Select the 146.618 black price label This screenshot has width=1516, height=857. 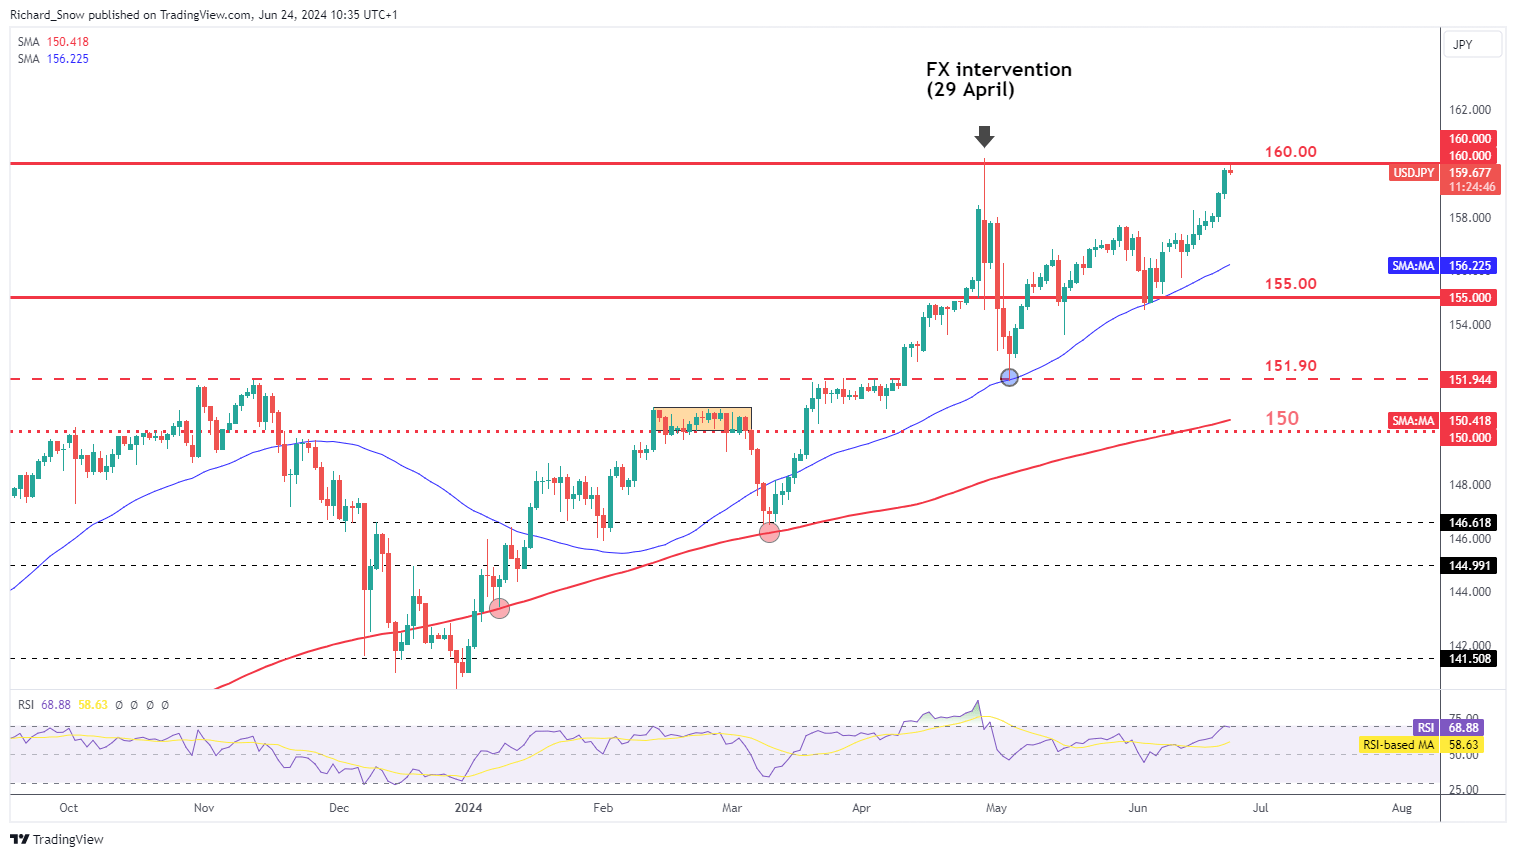[1470, 523]
